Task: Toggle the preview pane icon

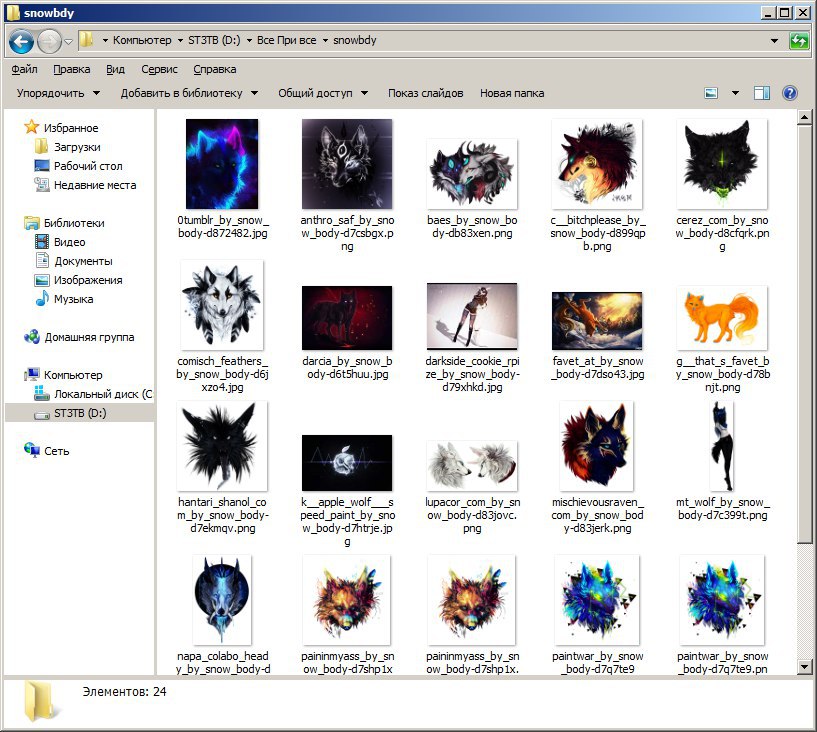Action: pos(762,93)
